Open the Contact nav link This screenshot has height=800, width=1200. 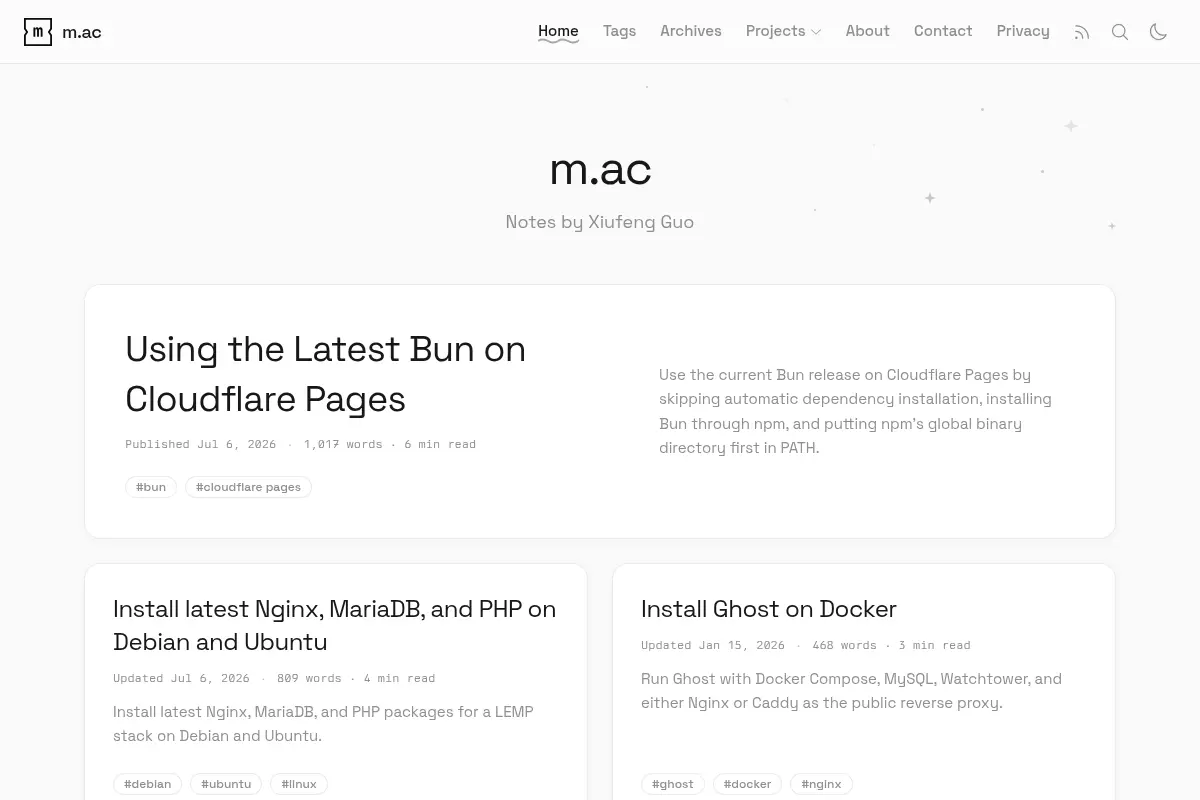(943, 31)
